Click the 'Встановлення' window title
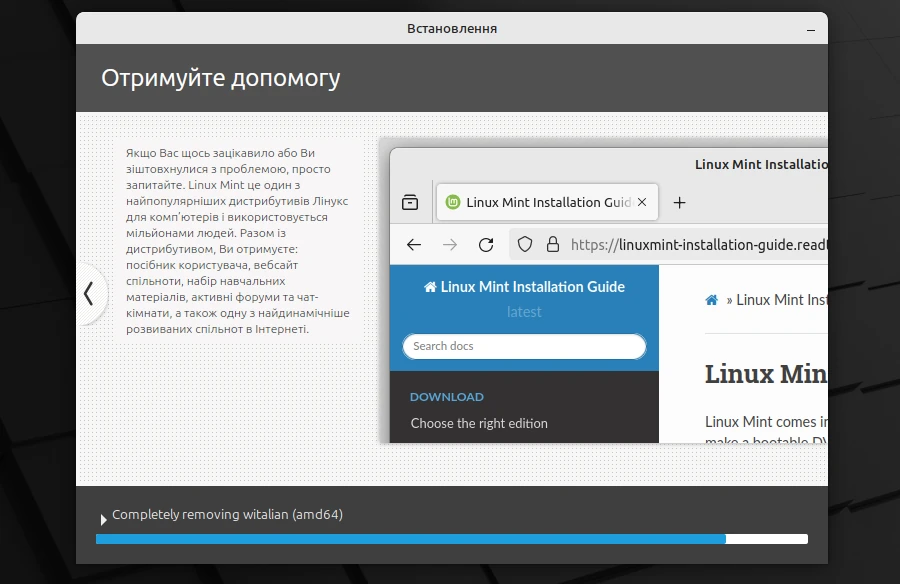 [452, 29]
